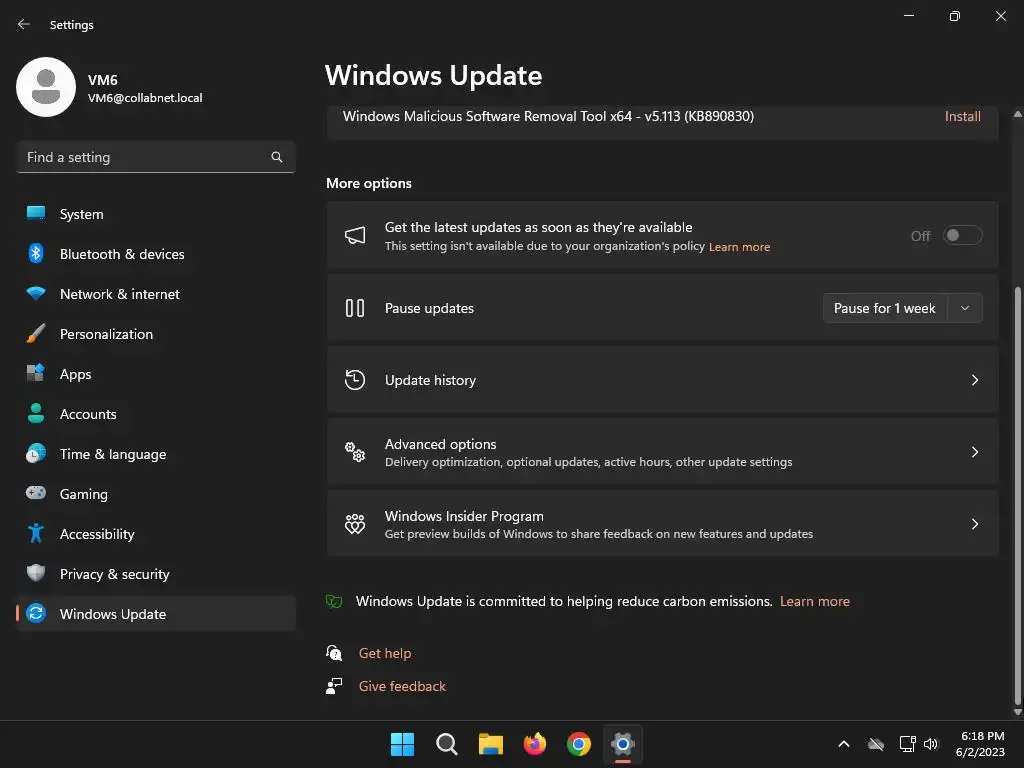Launch File Explorer from the taskbar
Viewport: 1024px width, 768px height.
coord(491,744)
